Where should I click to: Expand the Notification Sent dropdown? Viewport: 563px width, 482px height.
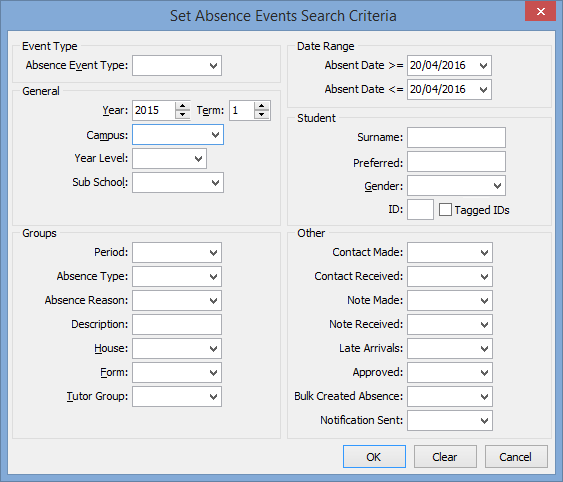(450, 421)
